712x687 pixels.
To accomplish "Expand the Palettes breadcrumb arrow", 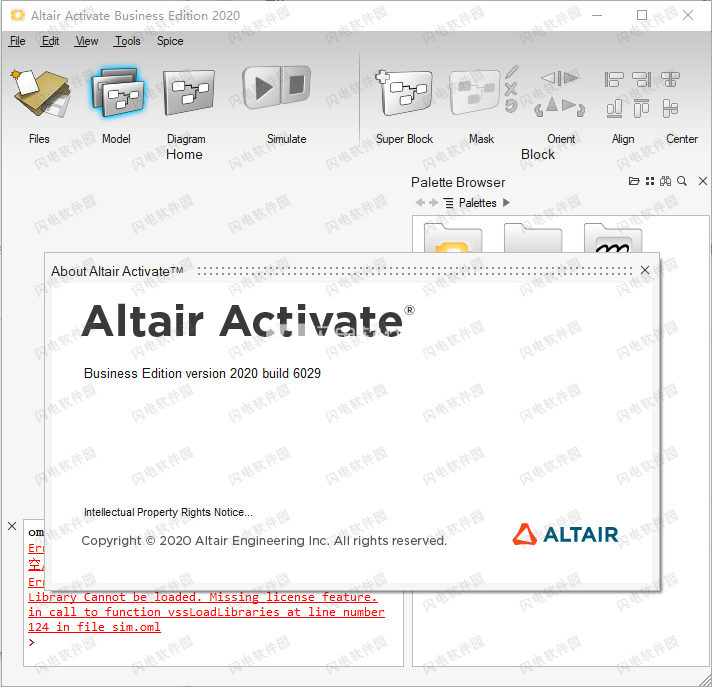I will [506, 203].
